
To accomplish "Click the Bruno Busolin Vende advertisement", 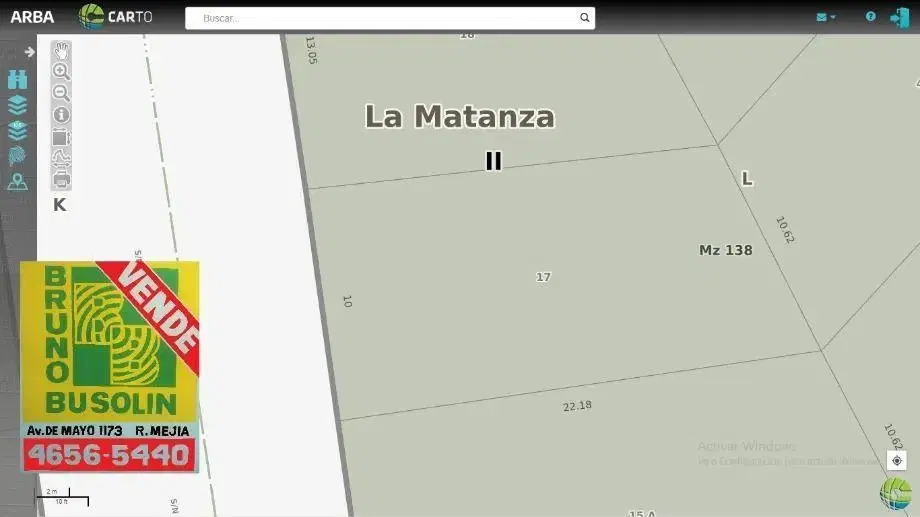I will [110, 367].
